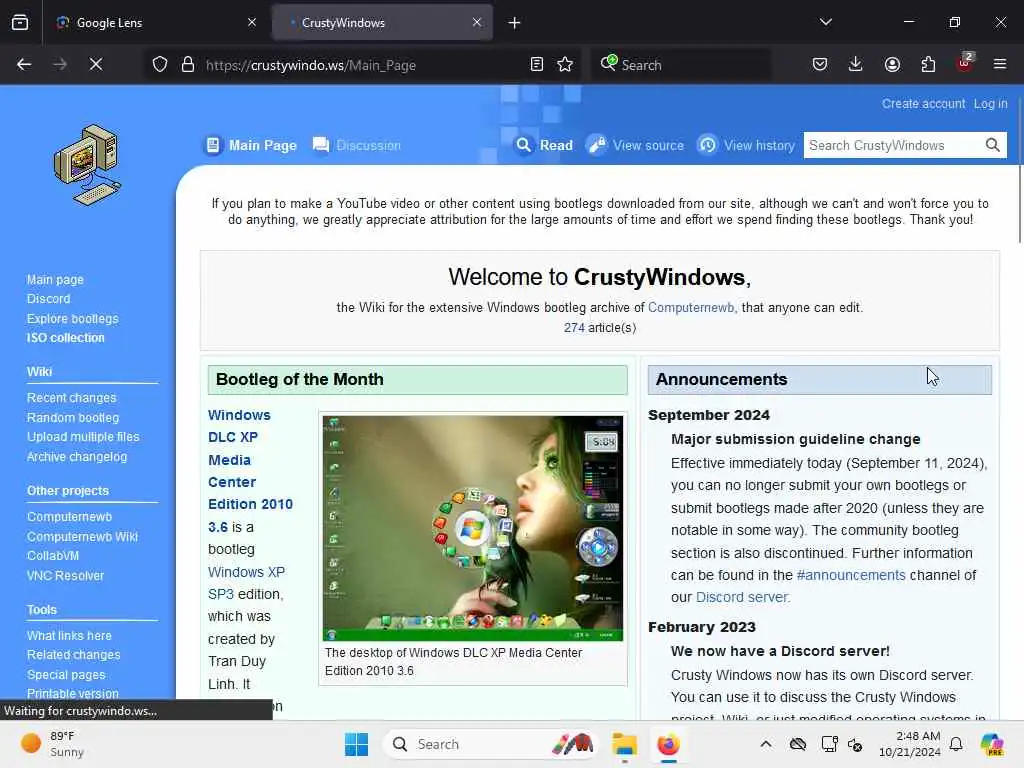Image resolution: width=1024 pixels, height=768 pixels.
Task: Open View source tab
Action: (x=635, y=145)
